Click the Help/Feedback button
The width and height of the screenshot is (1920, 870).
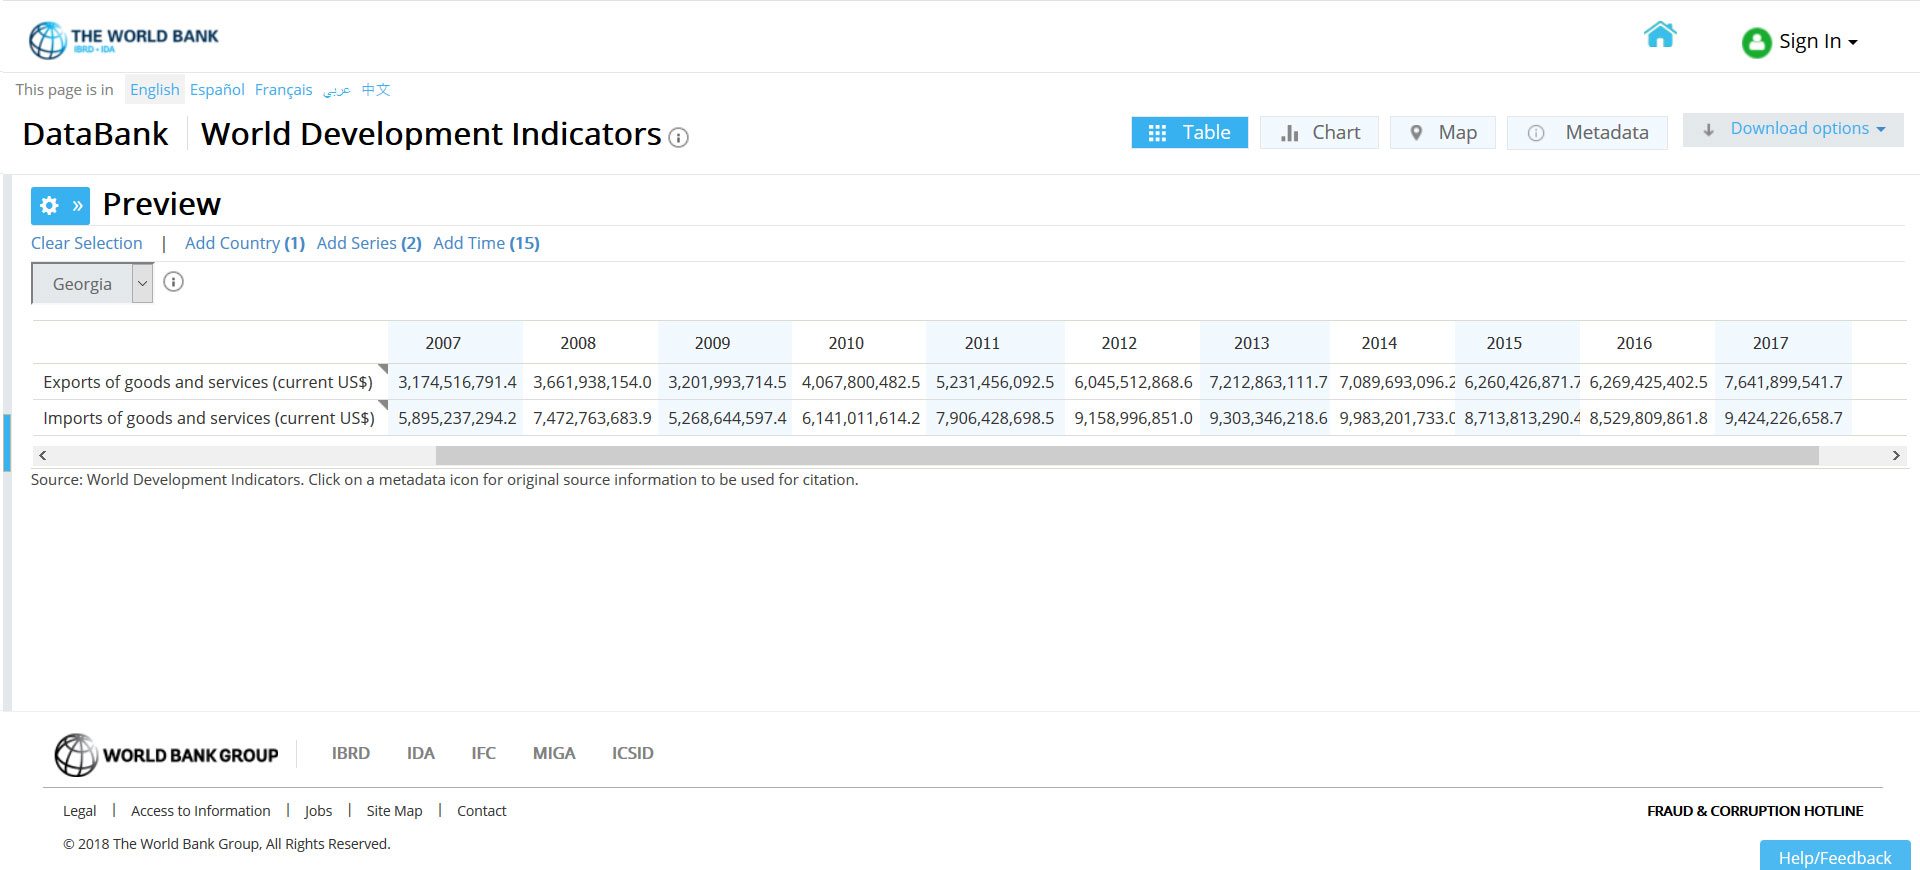click(x=1834, y=857)
